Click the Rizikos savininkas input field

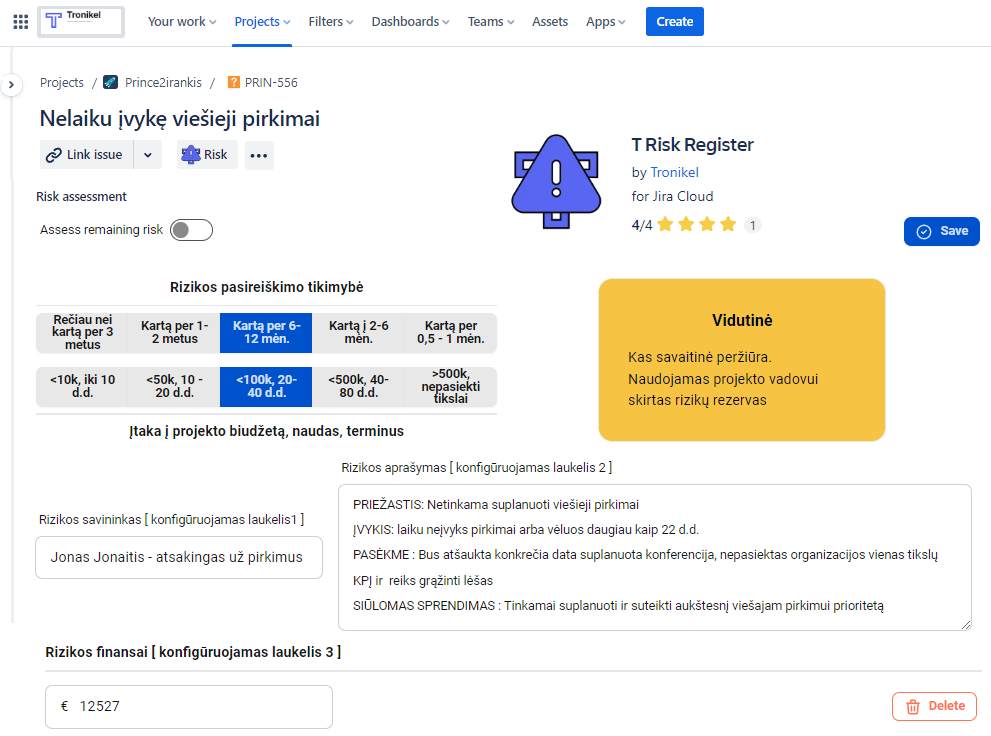click(179, 558)
